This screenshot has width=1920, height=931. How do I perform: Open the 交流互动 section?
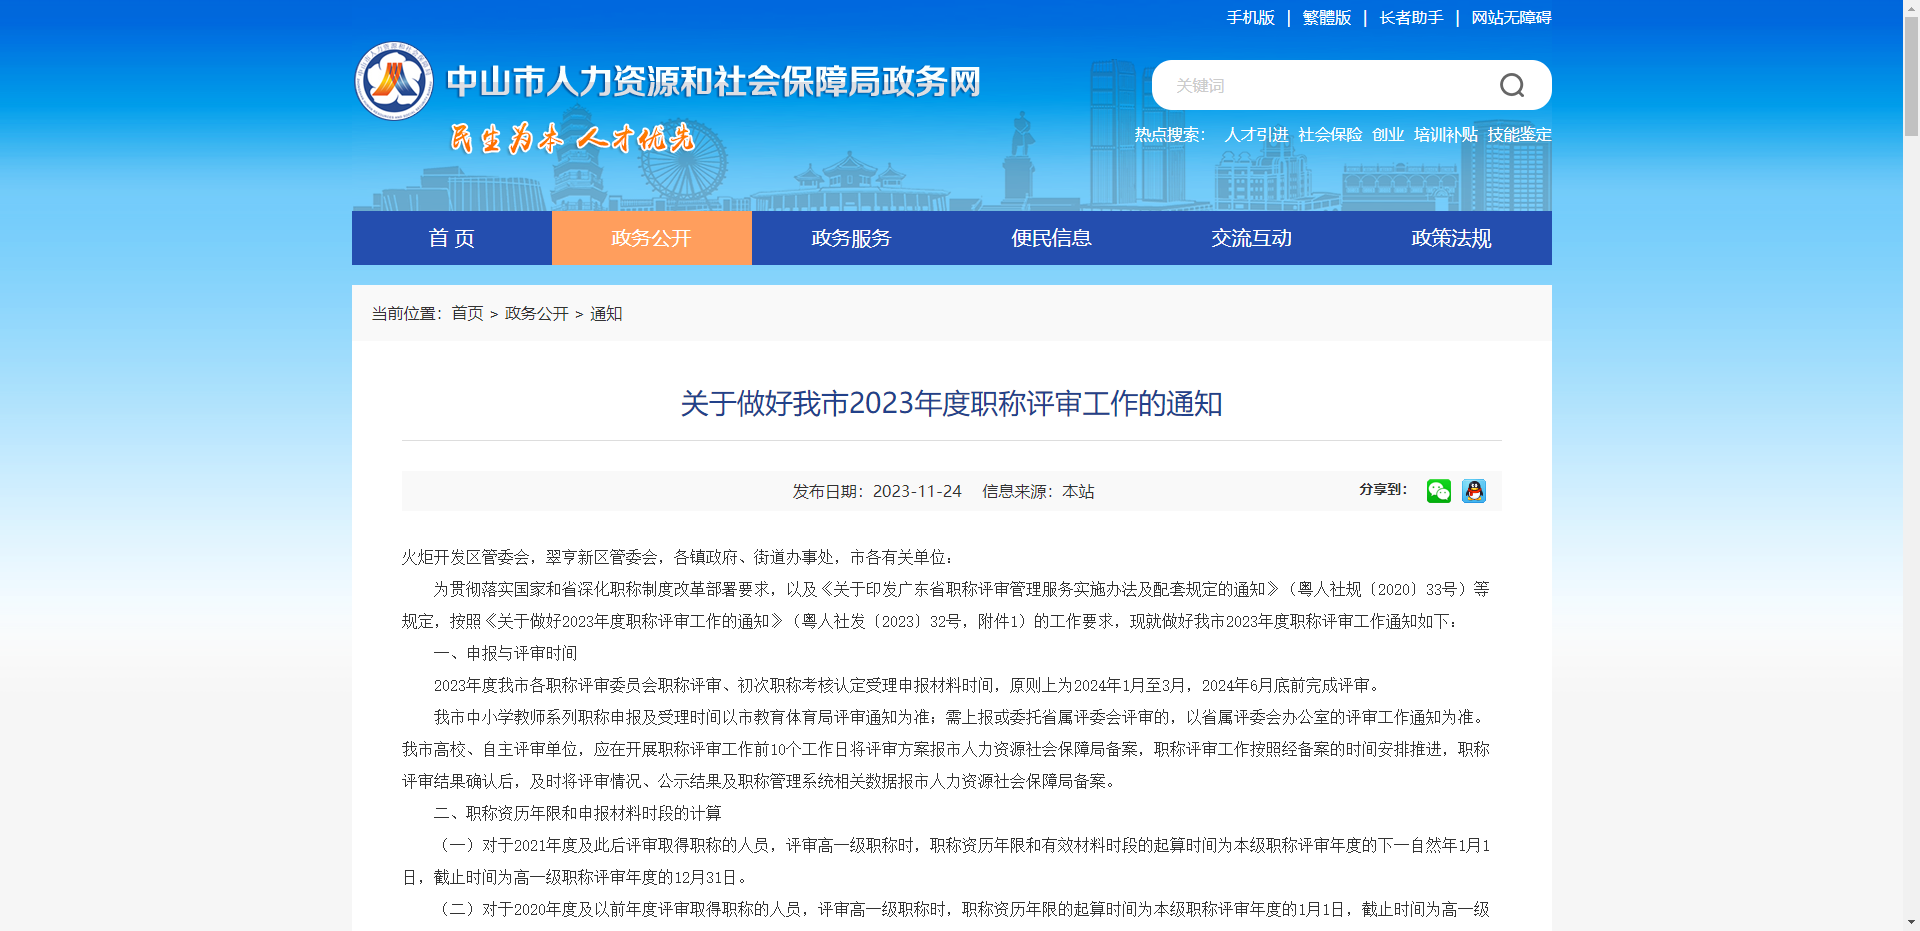pyautogui.click(x=1251, y=238)
